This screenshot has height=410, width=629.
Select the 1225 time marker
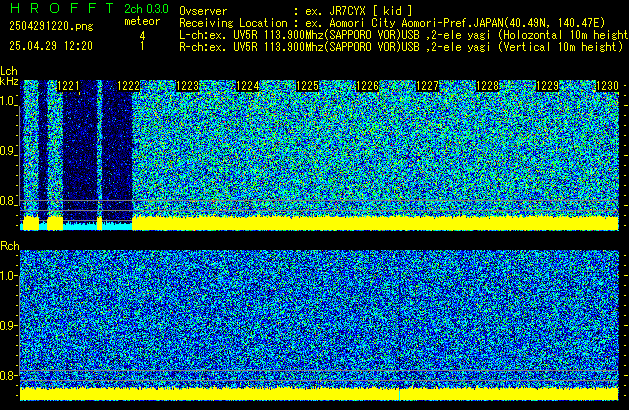click(307, 86)
